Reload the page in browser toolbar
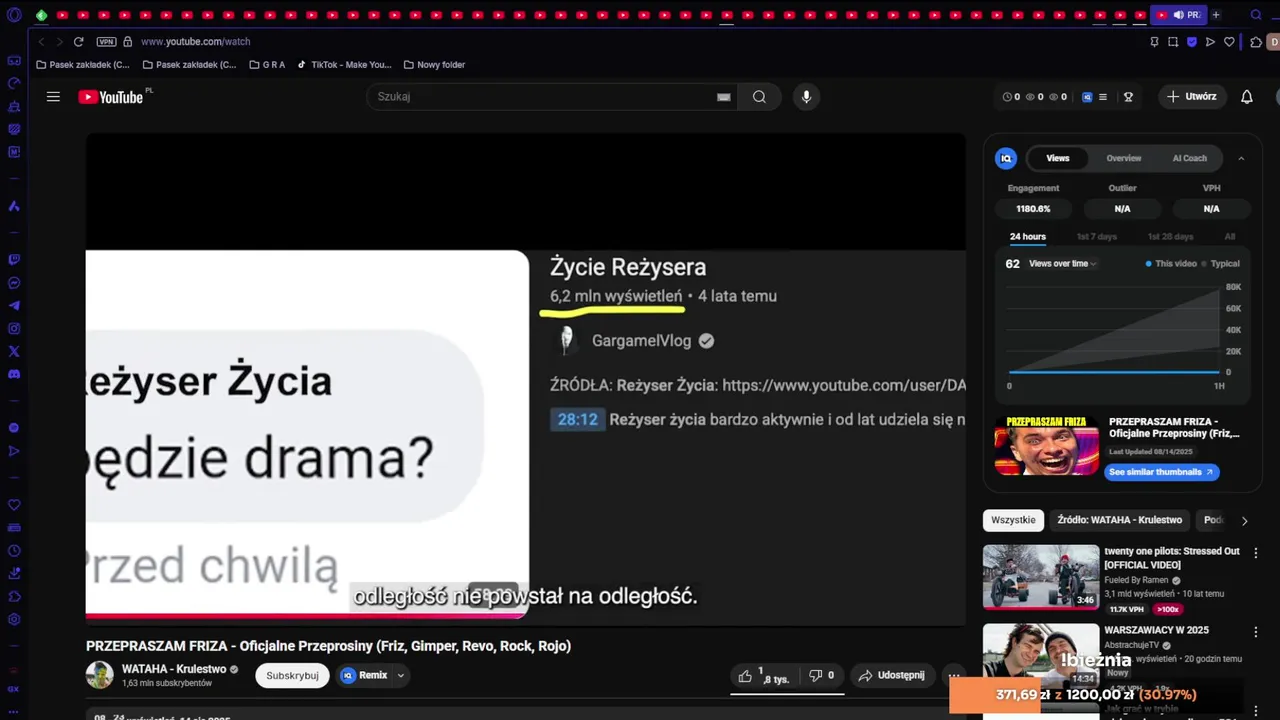 (x=78, y=42)
